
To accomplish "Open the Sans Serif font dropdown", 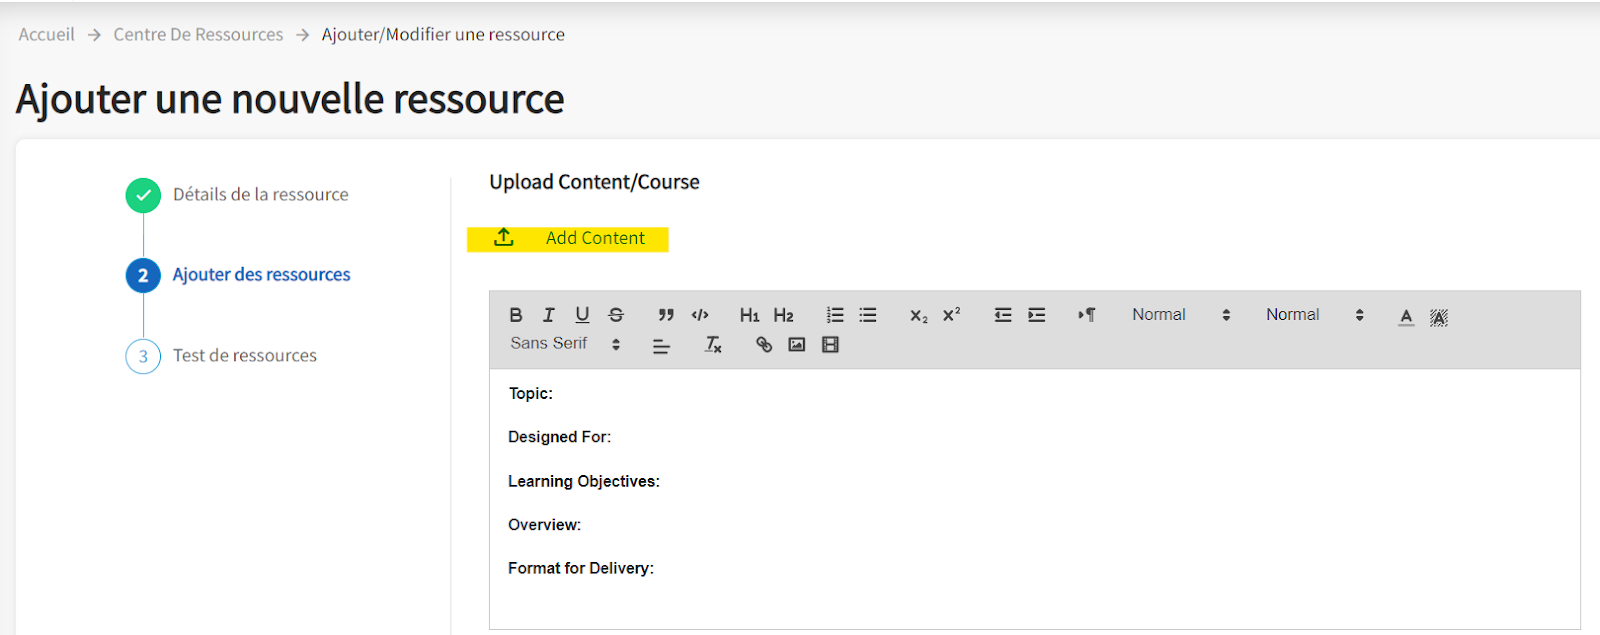I will click(565, 344).
